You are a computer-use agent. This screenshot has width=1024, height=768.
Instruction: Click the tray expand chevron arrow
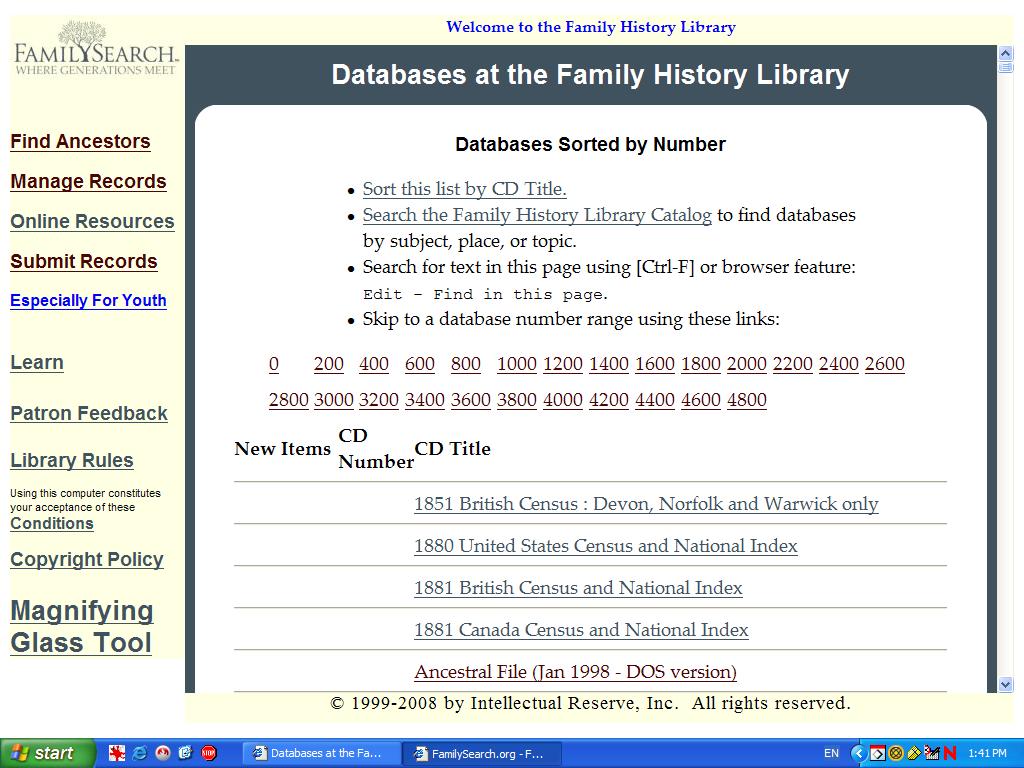[x=859, y=753]
